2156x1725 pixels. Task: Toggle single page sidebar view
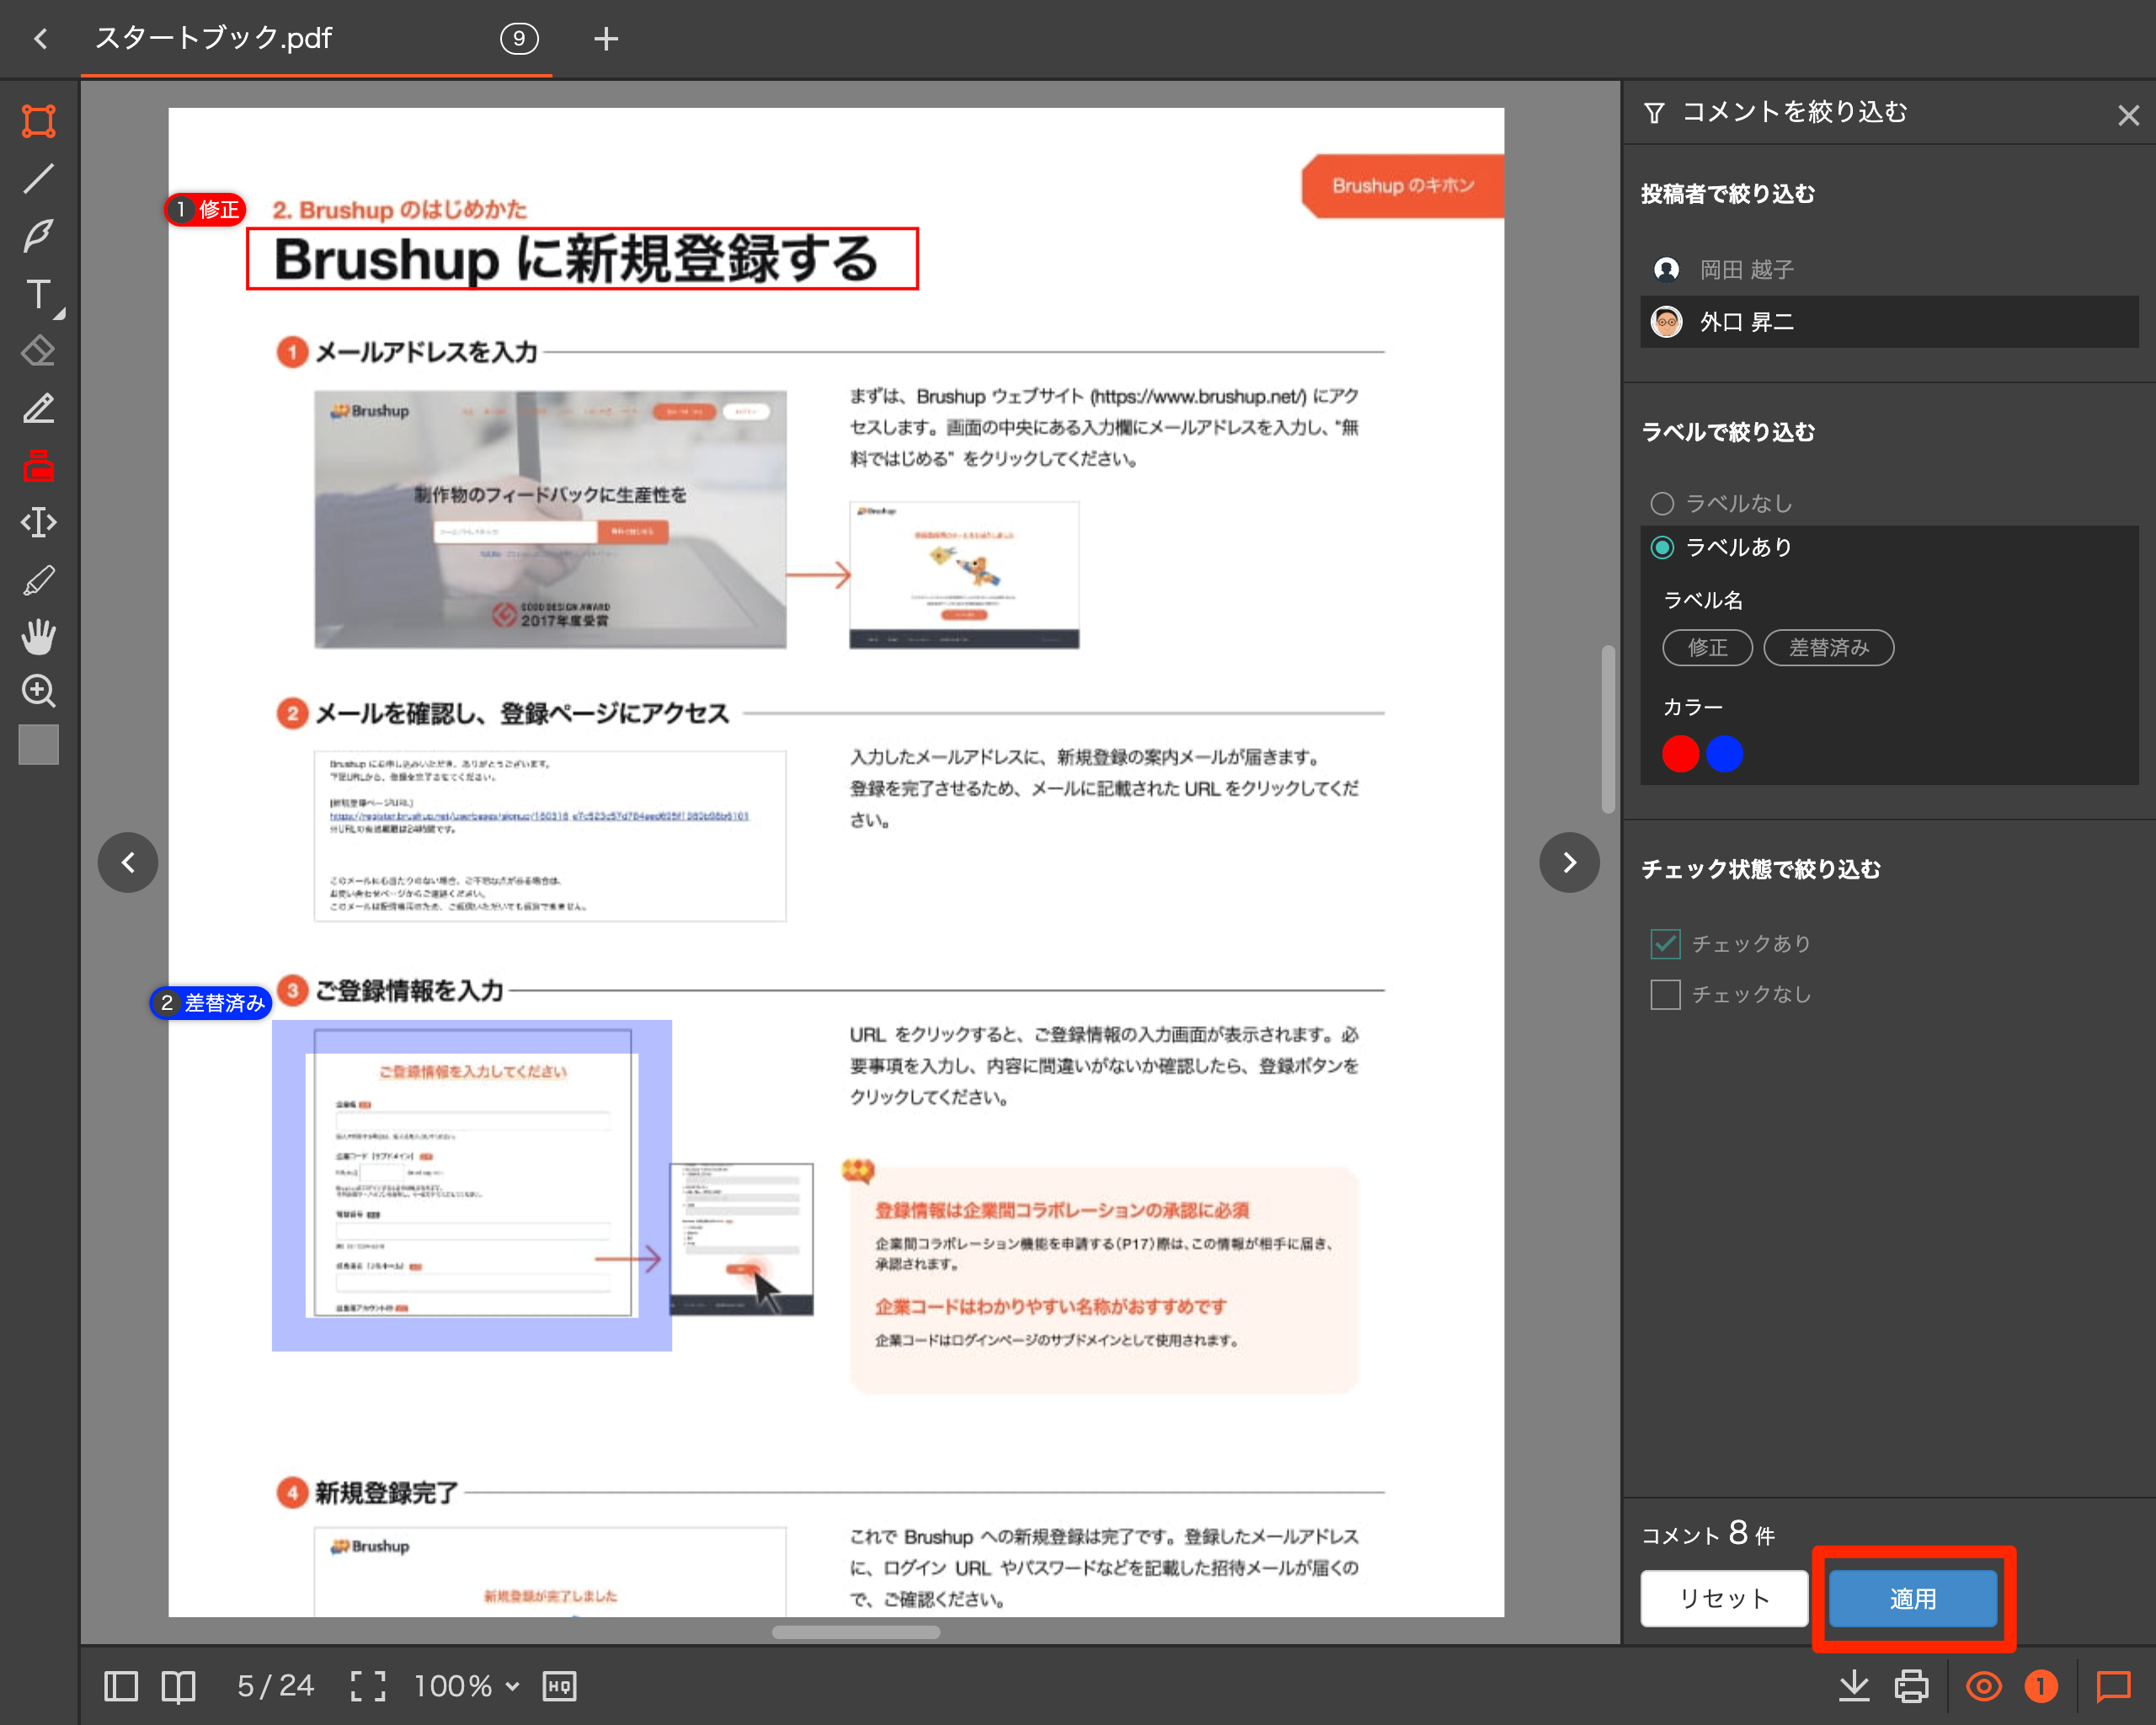(x=121, y=1687)
